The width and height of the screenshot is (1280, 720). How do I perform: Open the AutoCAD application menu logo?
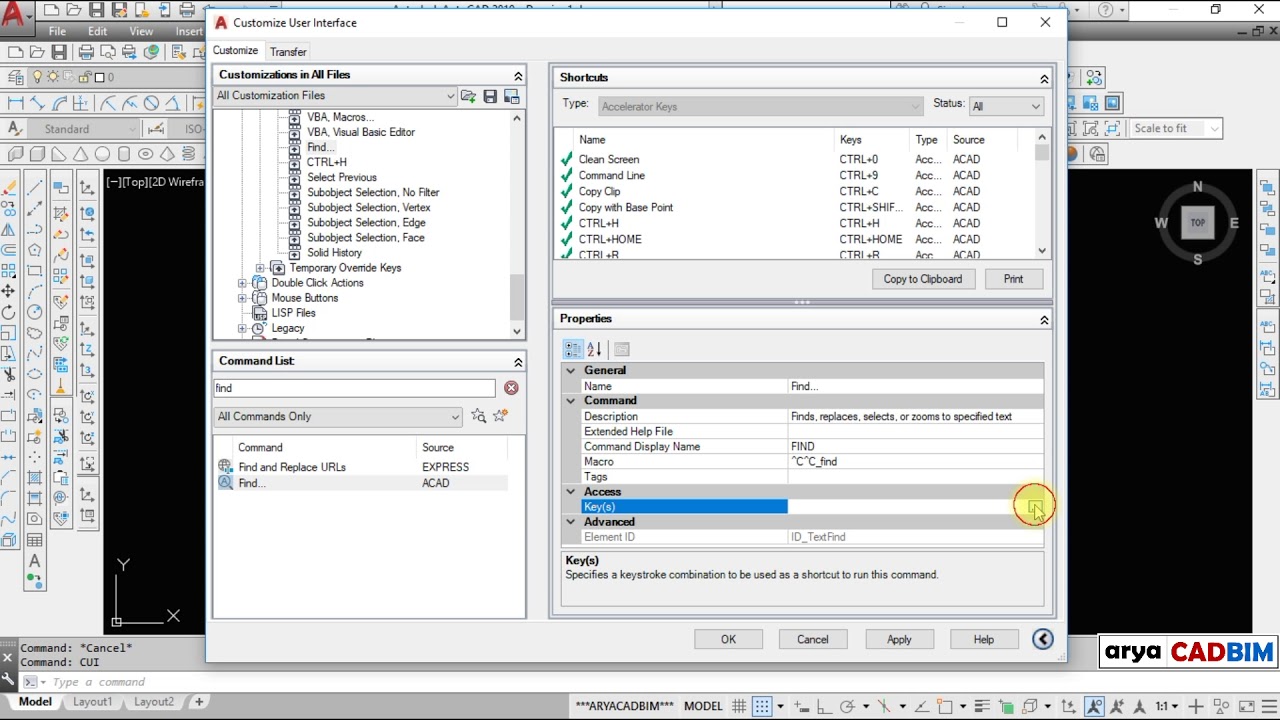[x=13, y=15]
